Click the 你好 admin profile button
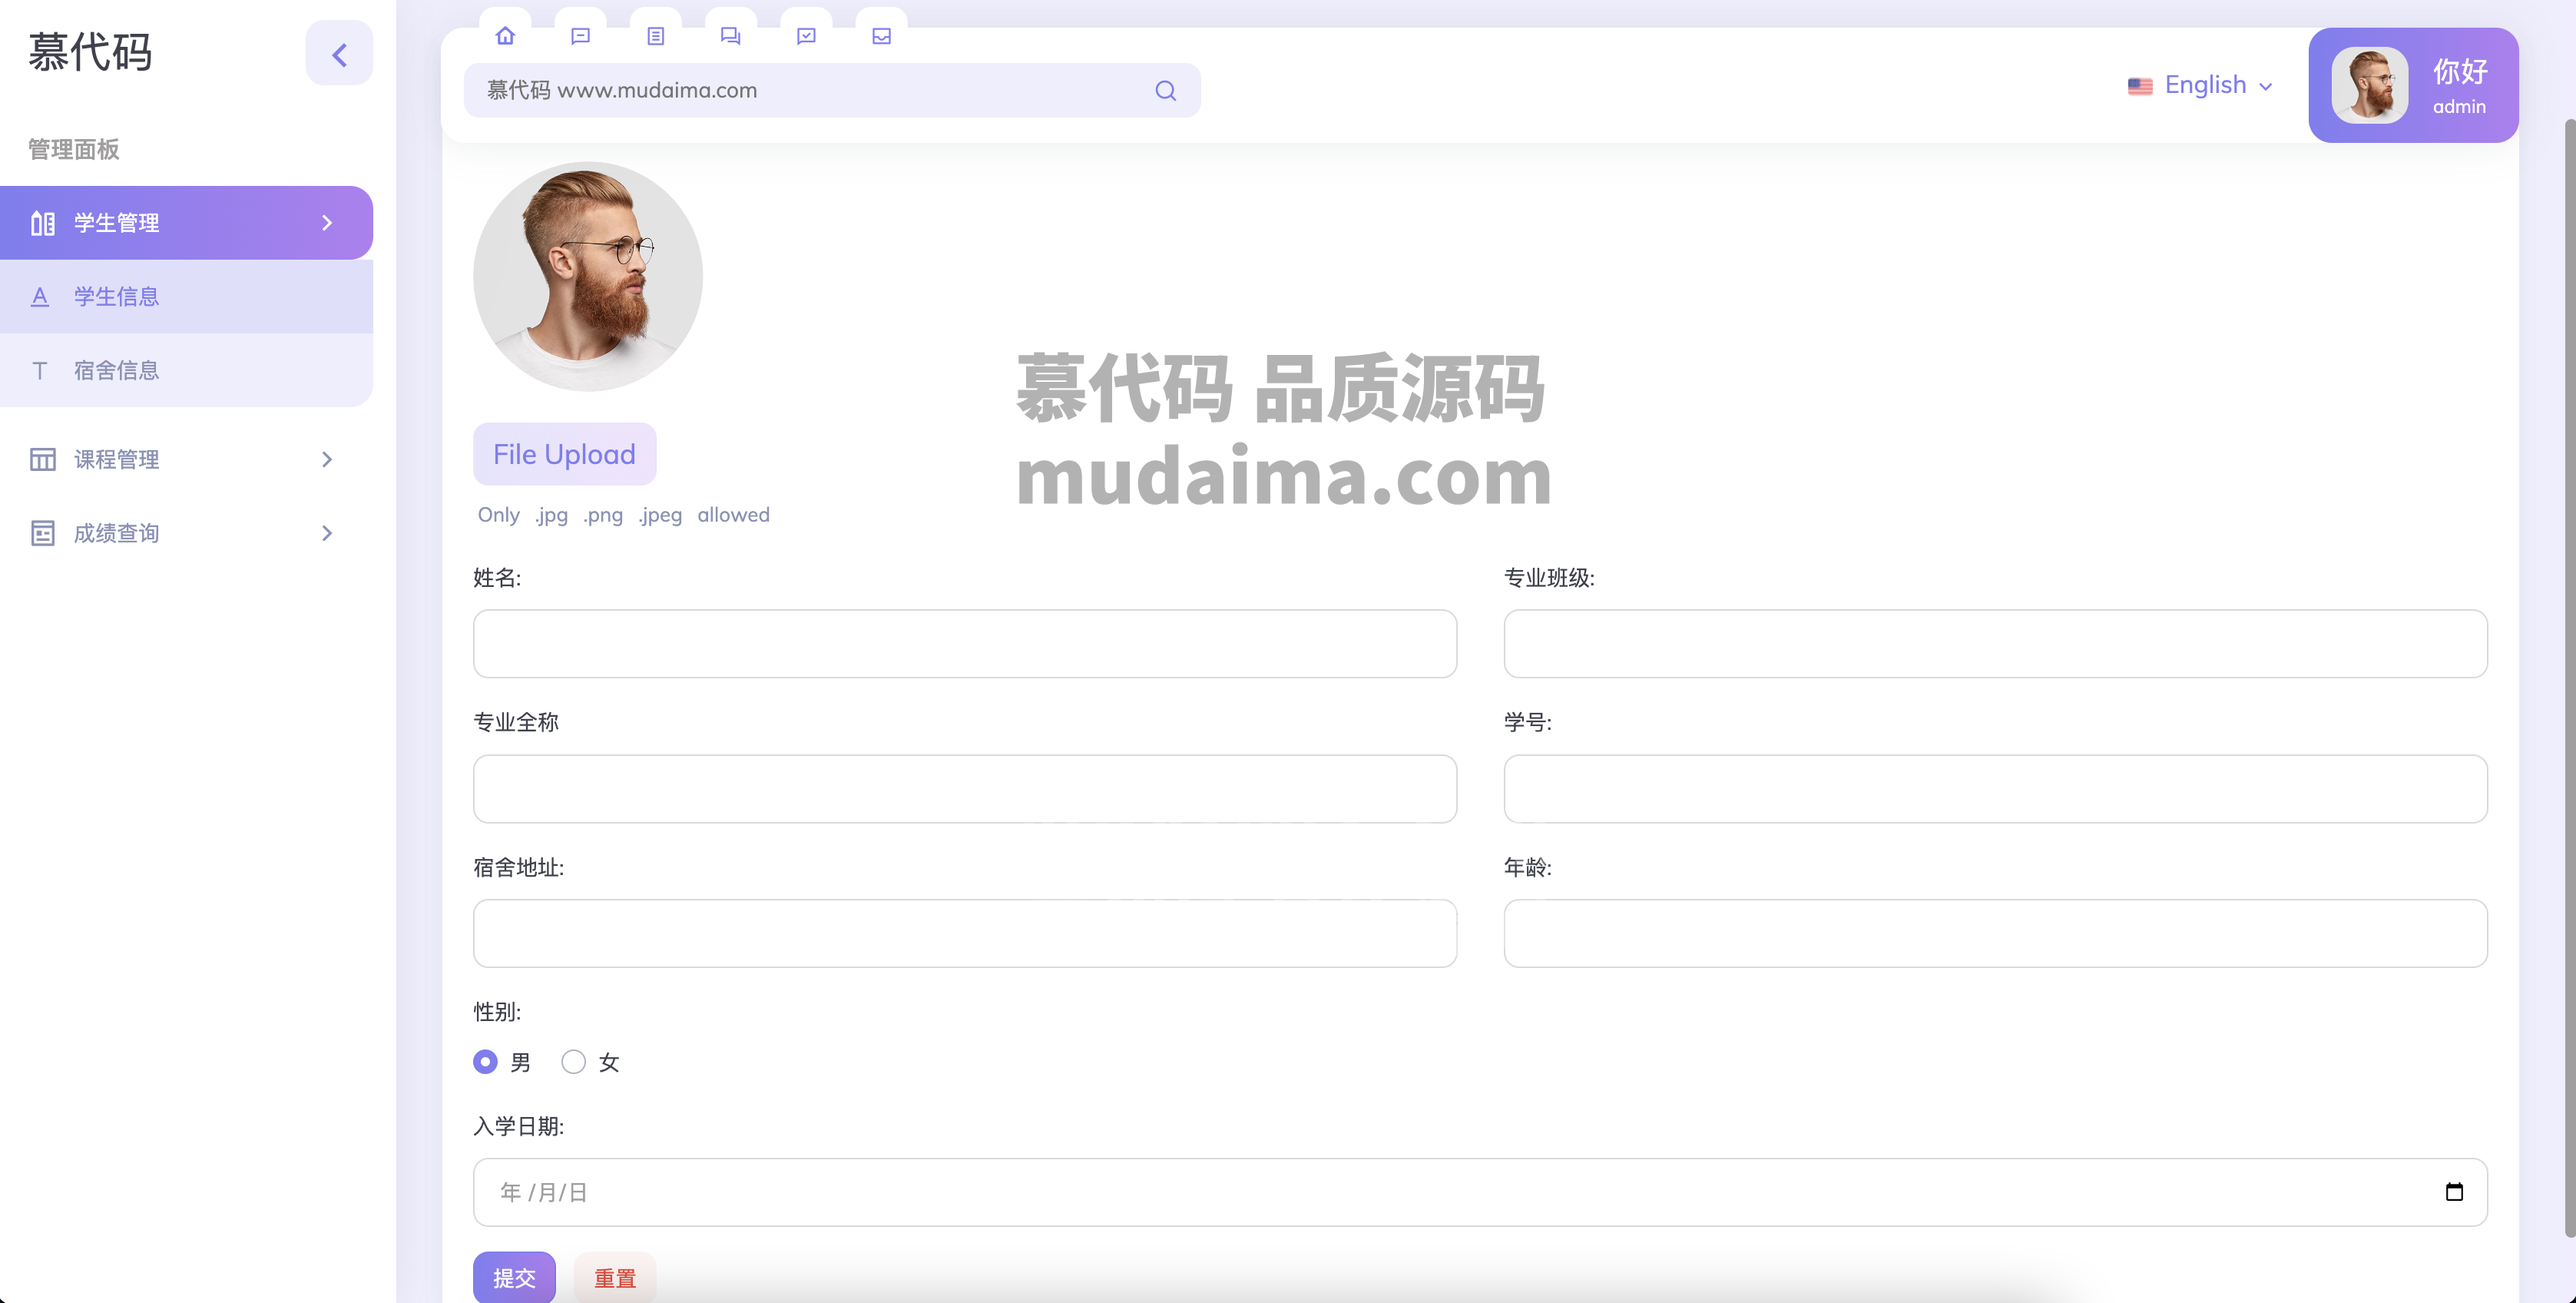Screen dimensions: 2576x1303 [2413, 85]
